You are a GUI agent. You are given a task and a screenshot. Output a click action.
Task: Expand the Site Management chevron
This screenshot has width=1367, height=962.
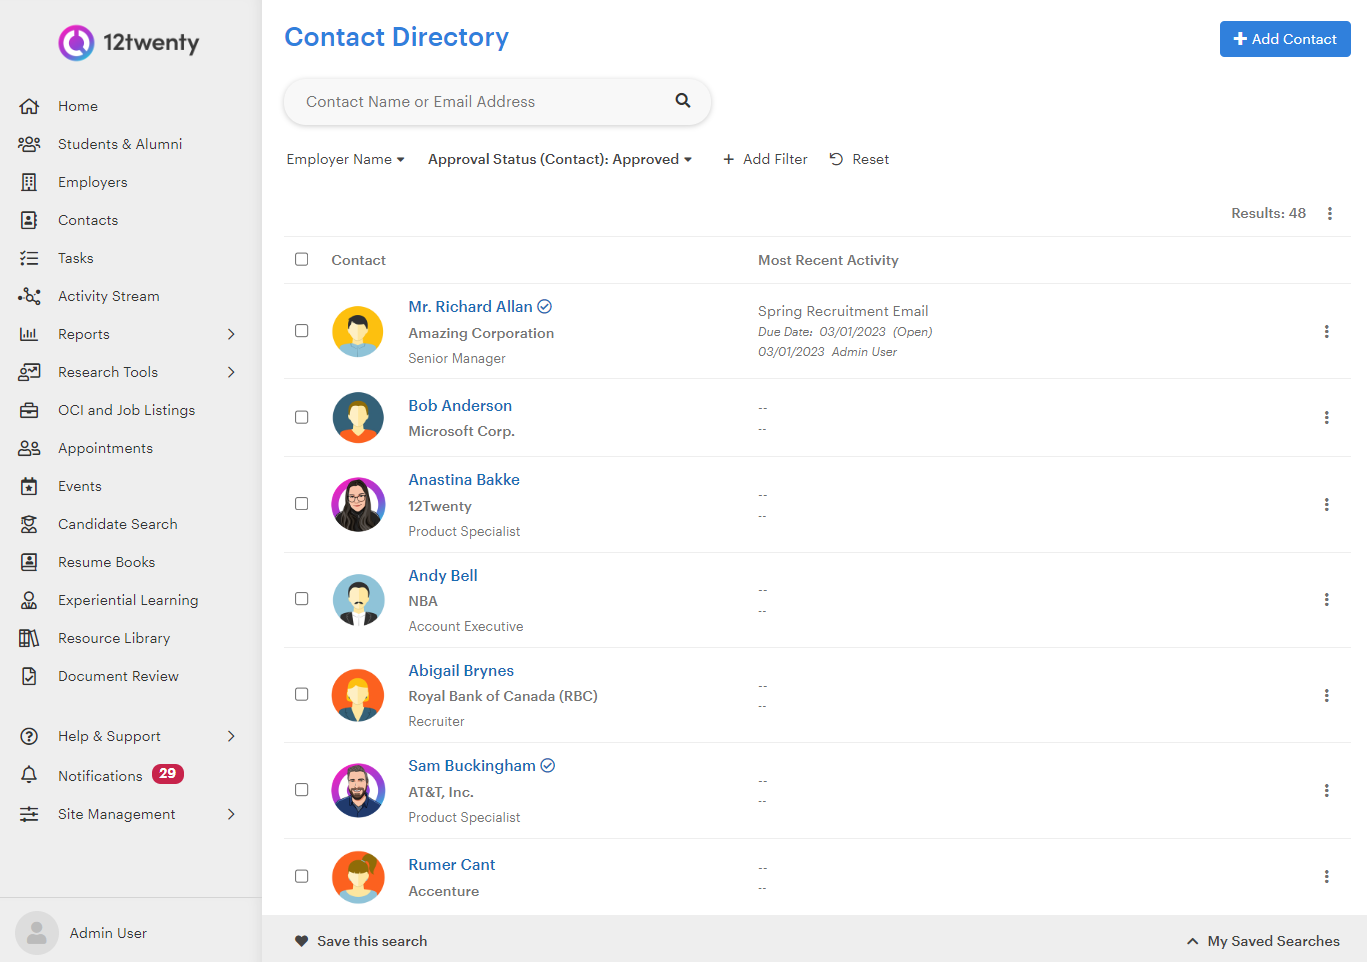coord(231,814)
